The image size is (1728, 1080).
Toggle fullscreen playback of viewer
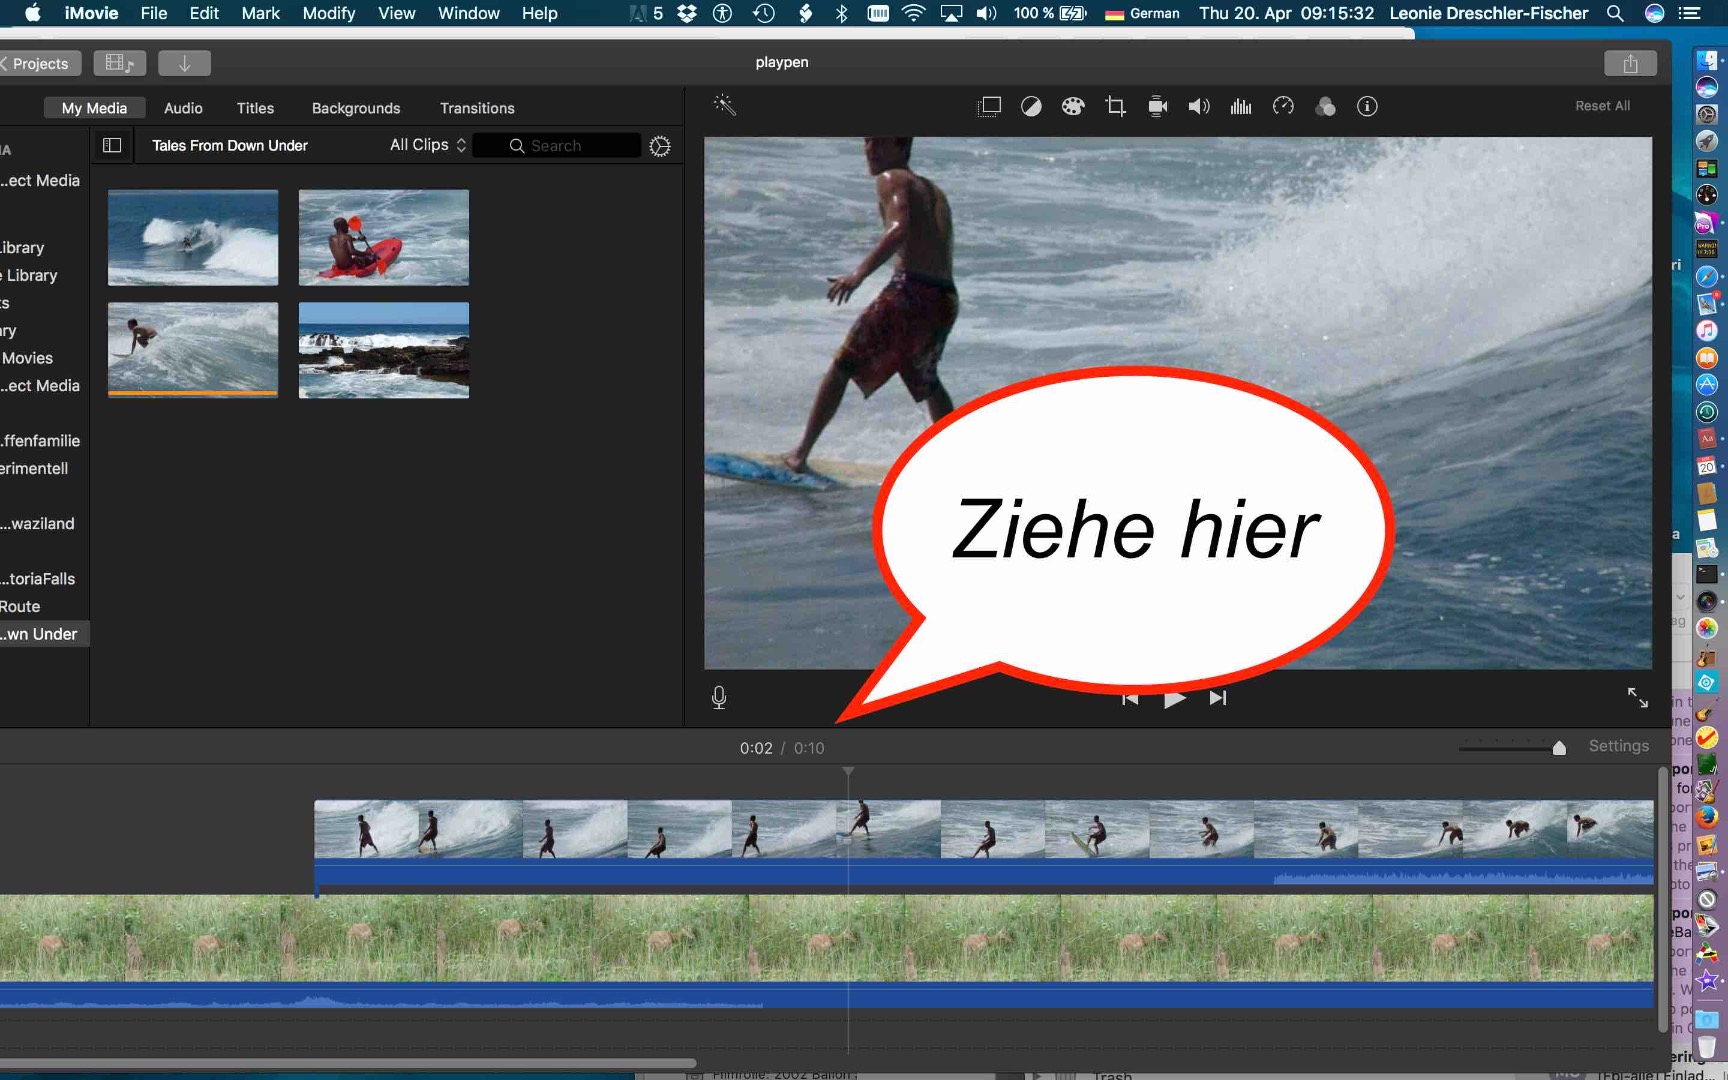click(1637, 697)
